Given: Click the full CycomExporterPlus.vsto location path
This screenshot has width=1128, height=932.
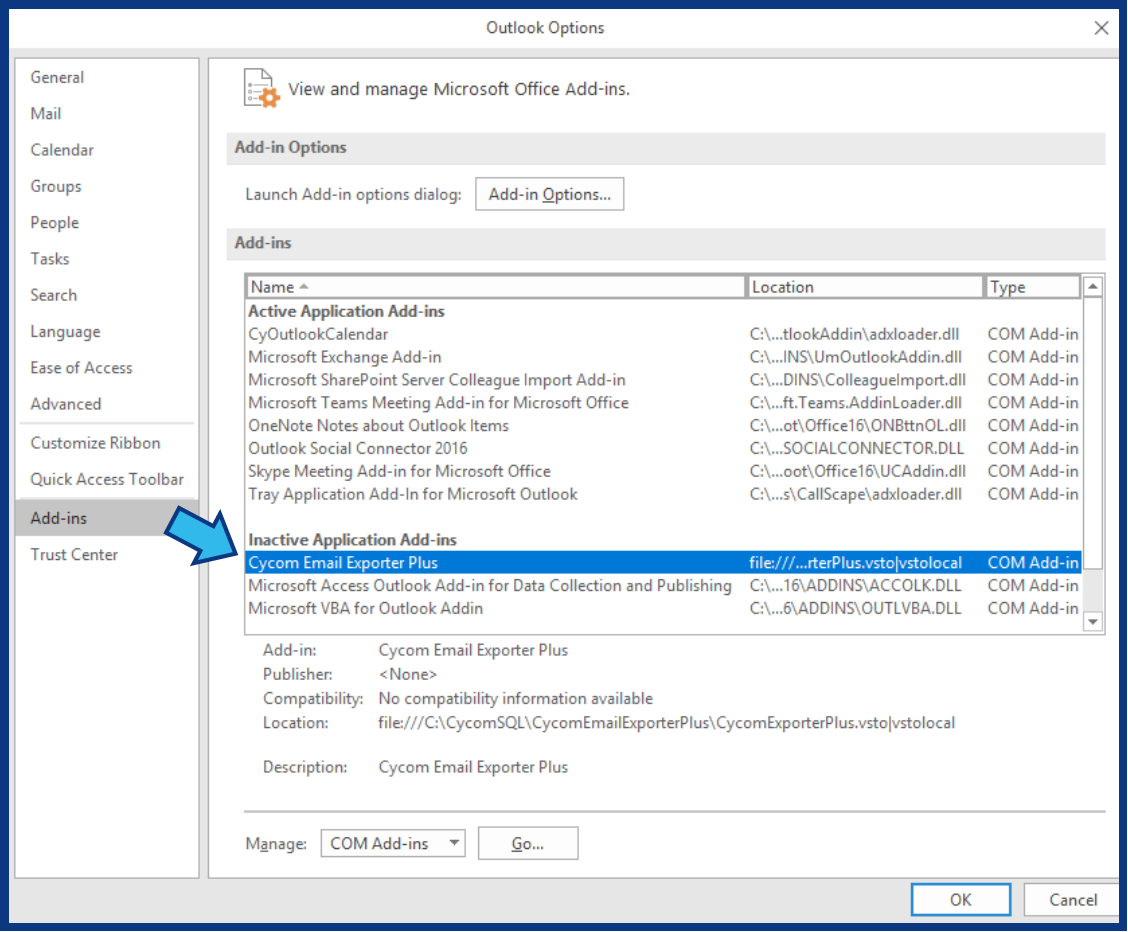Looking at the screenshot, I should pyautogui.click(x=667, y=723).
